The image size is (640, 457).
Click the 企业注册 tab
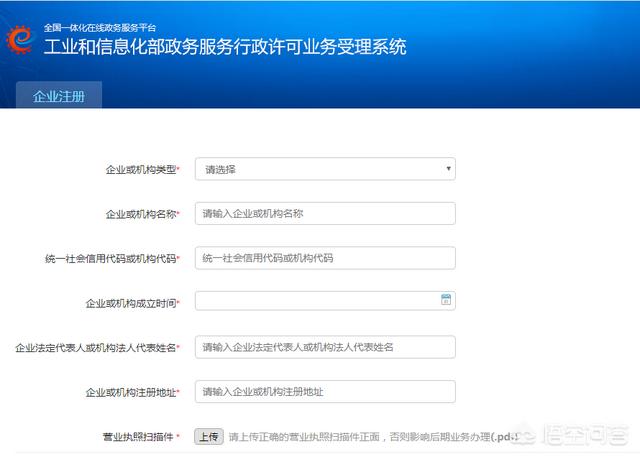point(59,95)
